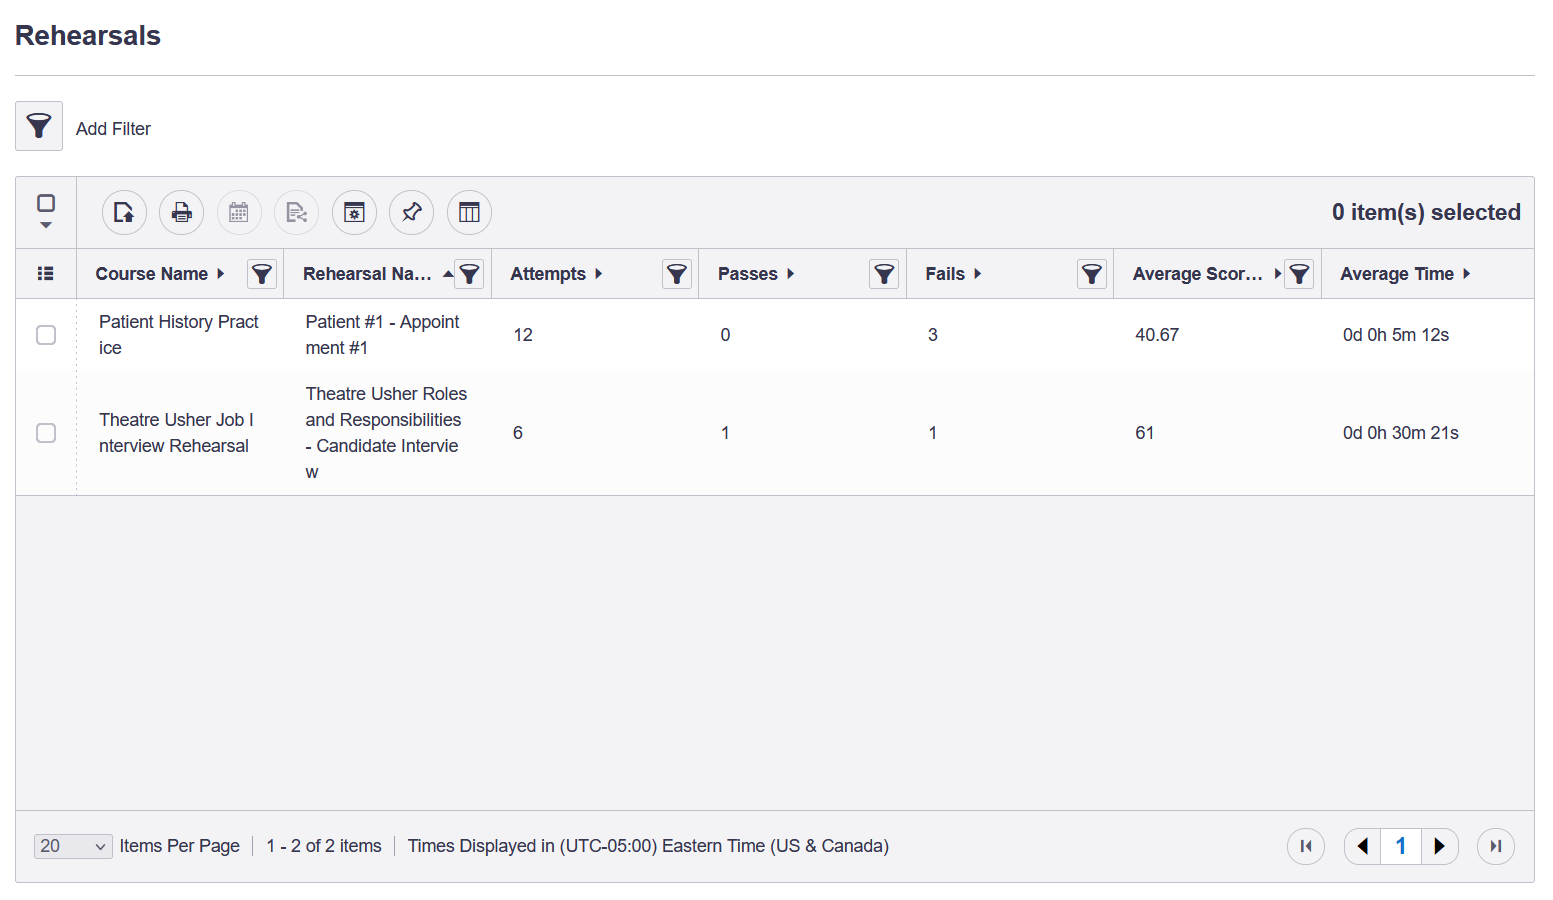
Task: Open the window settings gear icon
Action: (354, 212)
